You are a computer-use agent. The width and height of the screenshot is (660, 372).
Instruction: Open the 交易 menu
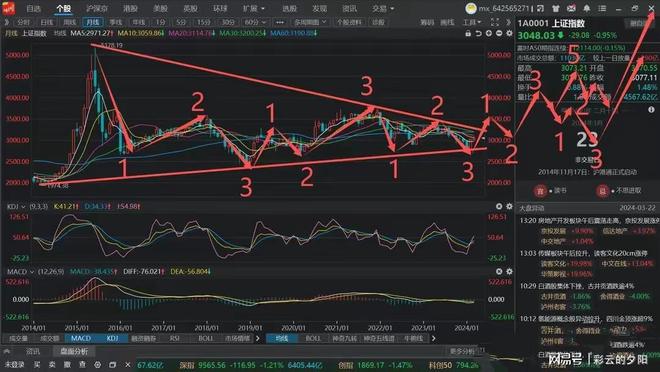click(383, 8)
